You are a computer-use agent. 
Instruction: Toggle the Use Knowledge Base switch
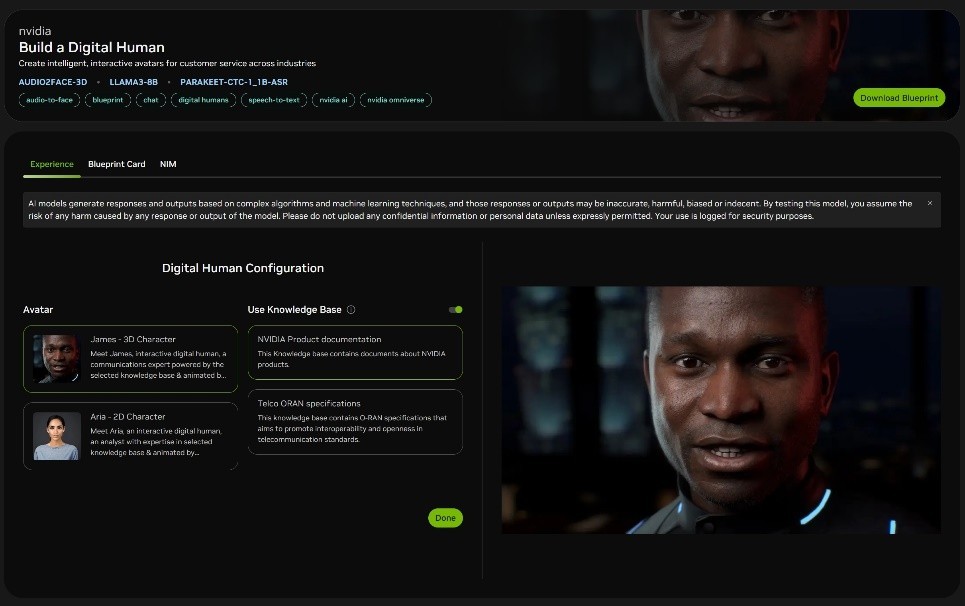click(455, 309)
